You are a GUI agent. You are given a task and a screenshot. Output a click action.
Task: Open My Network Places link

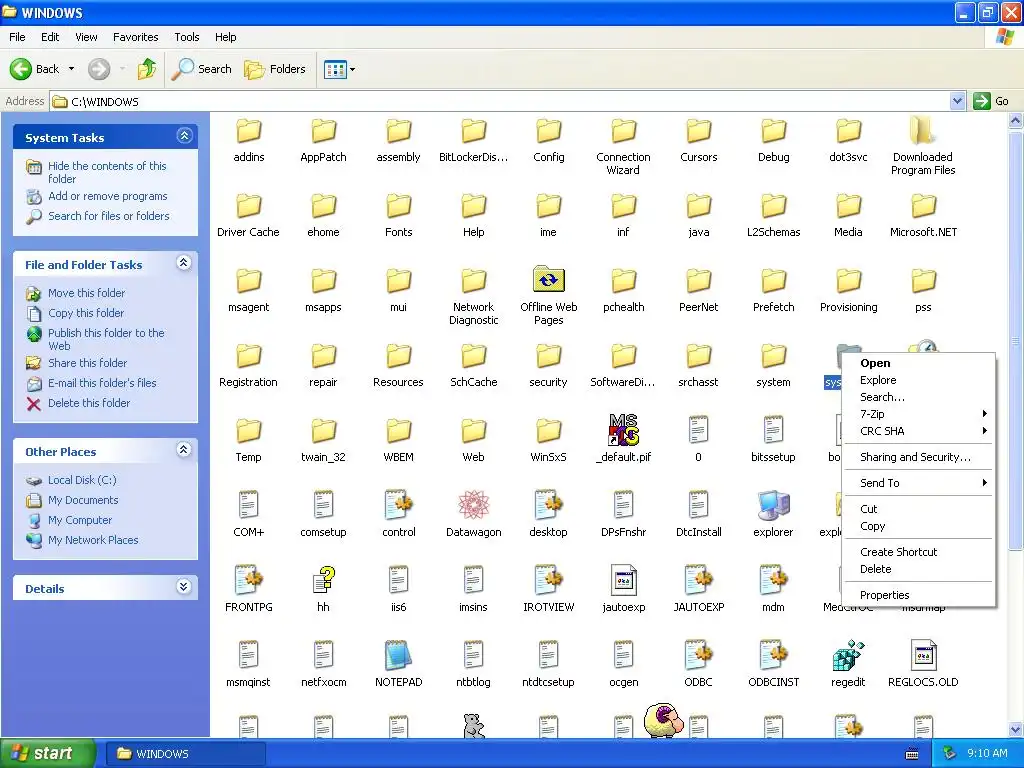pyautogui.click(x=93, y=540)
